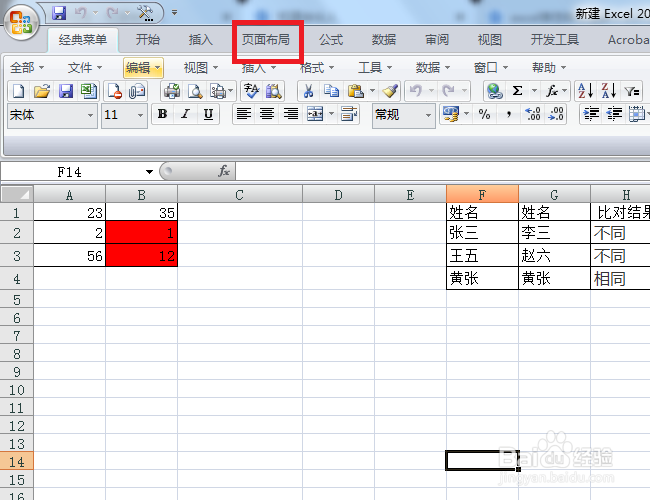Screen dimensions: 650x500
Task: Click the Print icon
Action: [x=172, y=91]
